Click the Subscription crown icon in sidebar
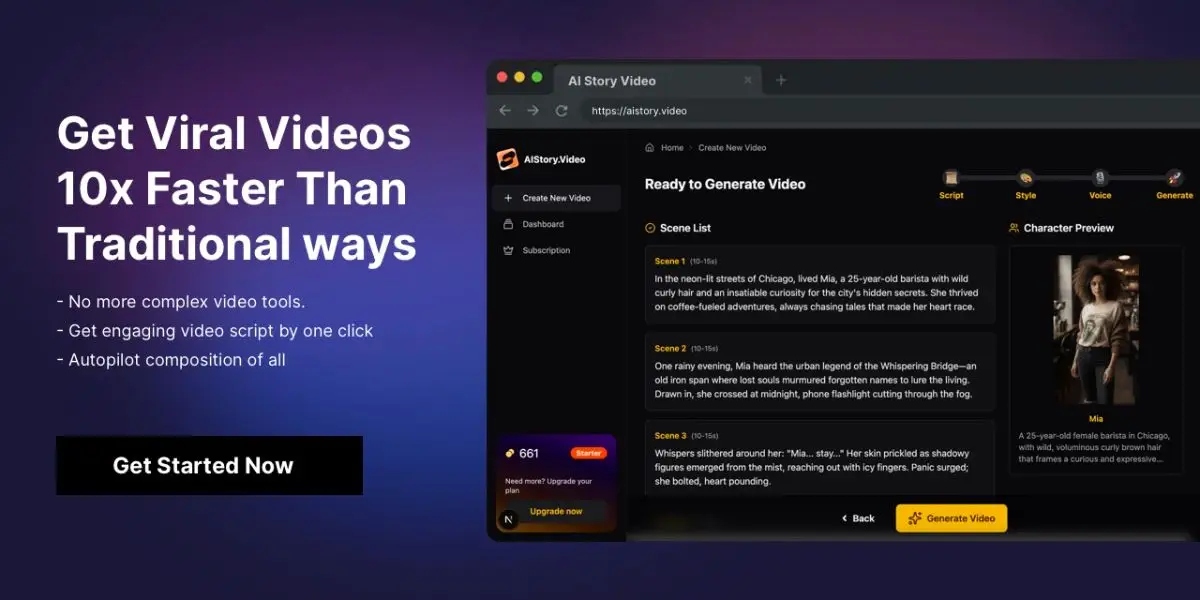Image resolution: width=1200 pixels, height=600 pixels. pos(508,250)
